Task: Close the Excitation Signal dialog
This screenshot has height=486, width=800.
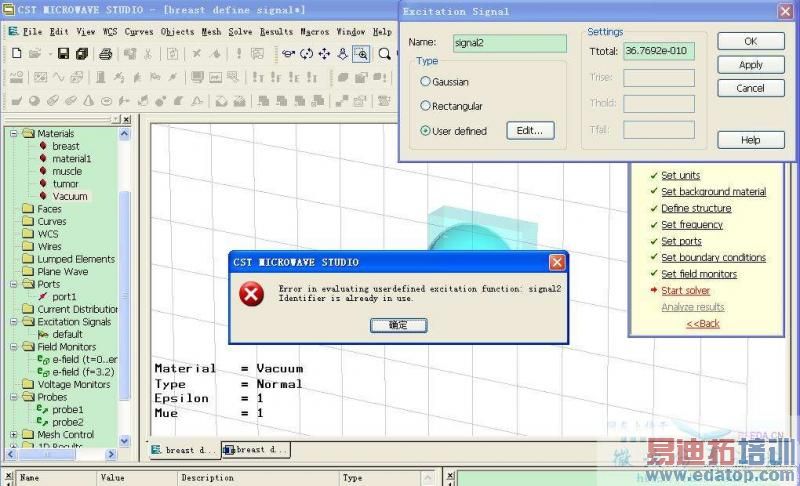Action: point(785,11)
